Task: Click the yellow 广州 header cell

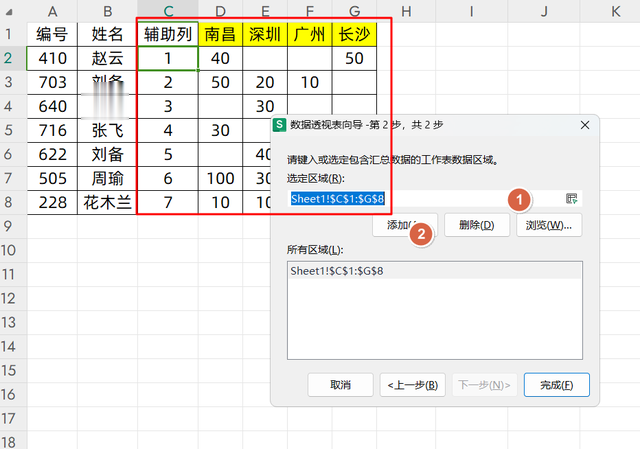Action: (309, 34)
